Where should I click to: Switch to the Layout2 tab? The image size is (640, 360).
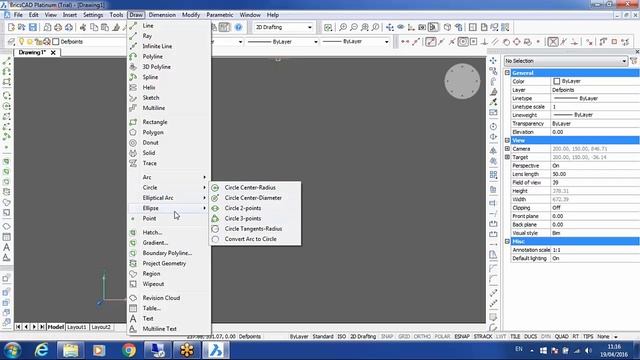(101, 327)
